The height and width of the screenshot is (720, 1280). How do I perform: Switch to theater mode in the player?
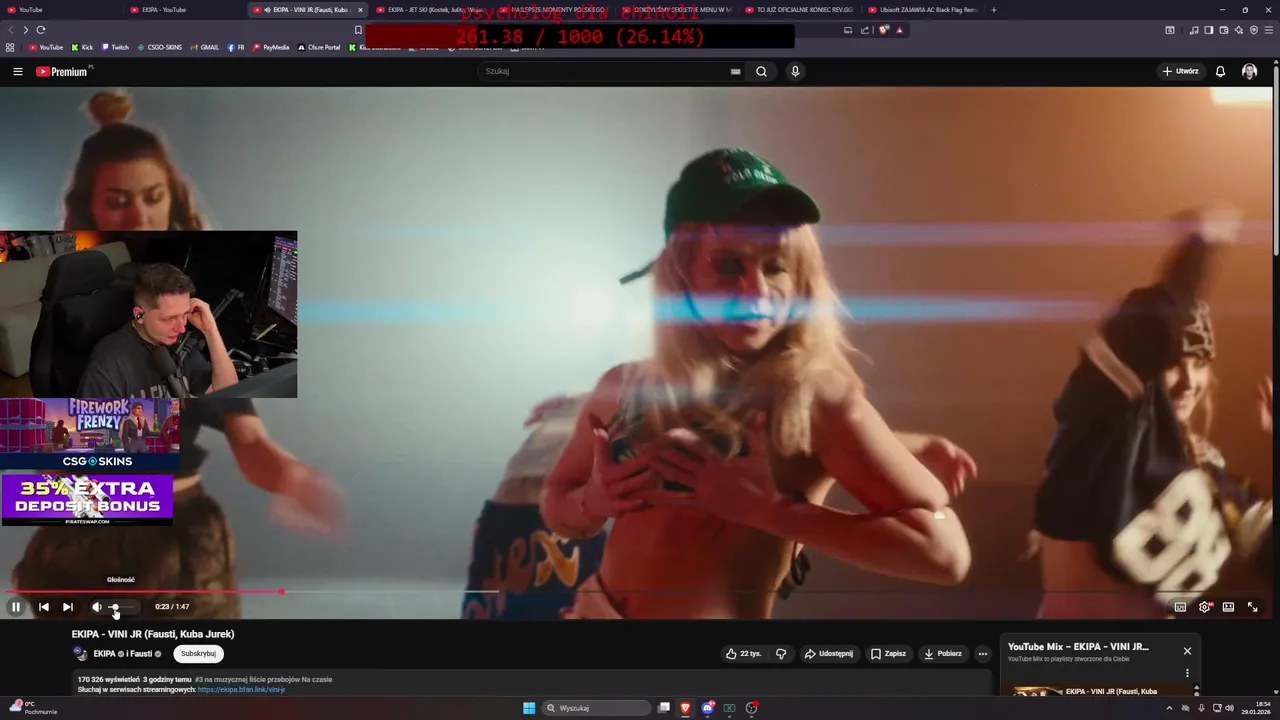click(1228, 607)
